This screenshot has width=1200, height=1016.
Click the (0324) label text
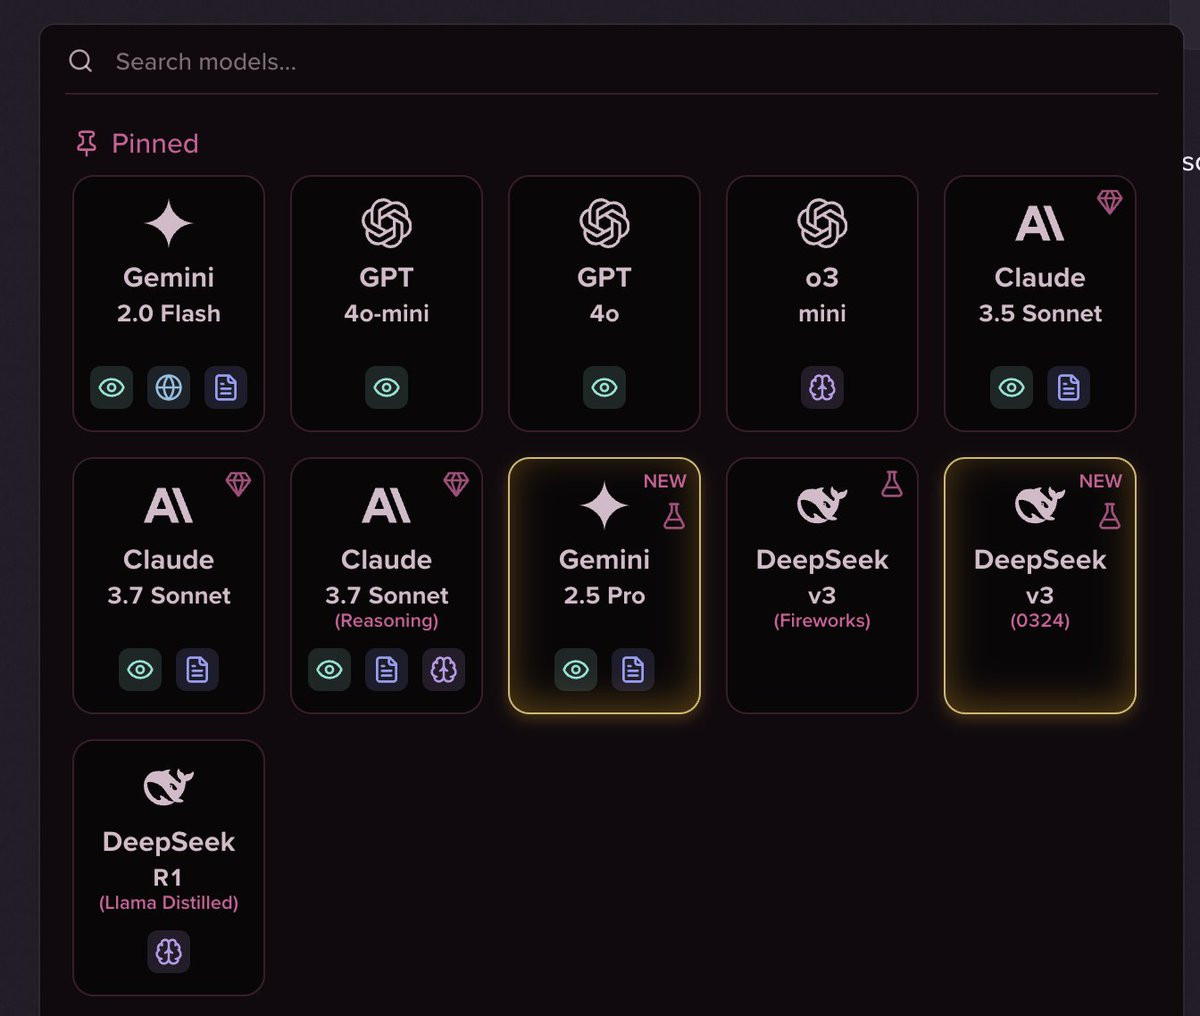[x=1040, y=621]
